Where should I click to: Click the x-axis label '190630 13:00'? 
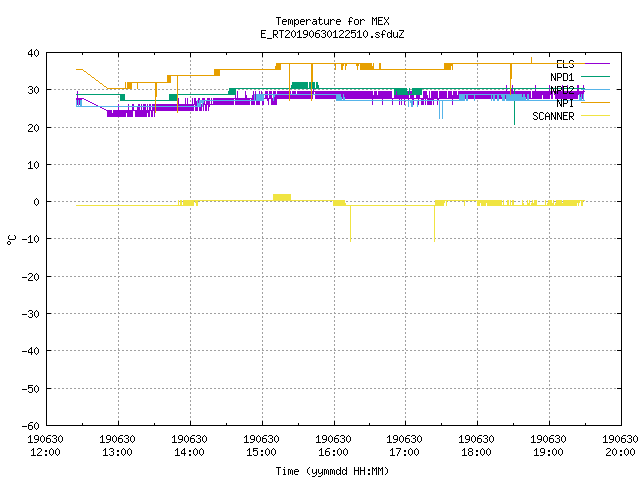tap(117, 446)
